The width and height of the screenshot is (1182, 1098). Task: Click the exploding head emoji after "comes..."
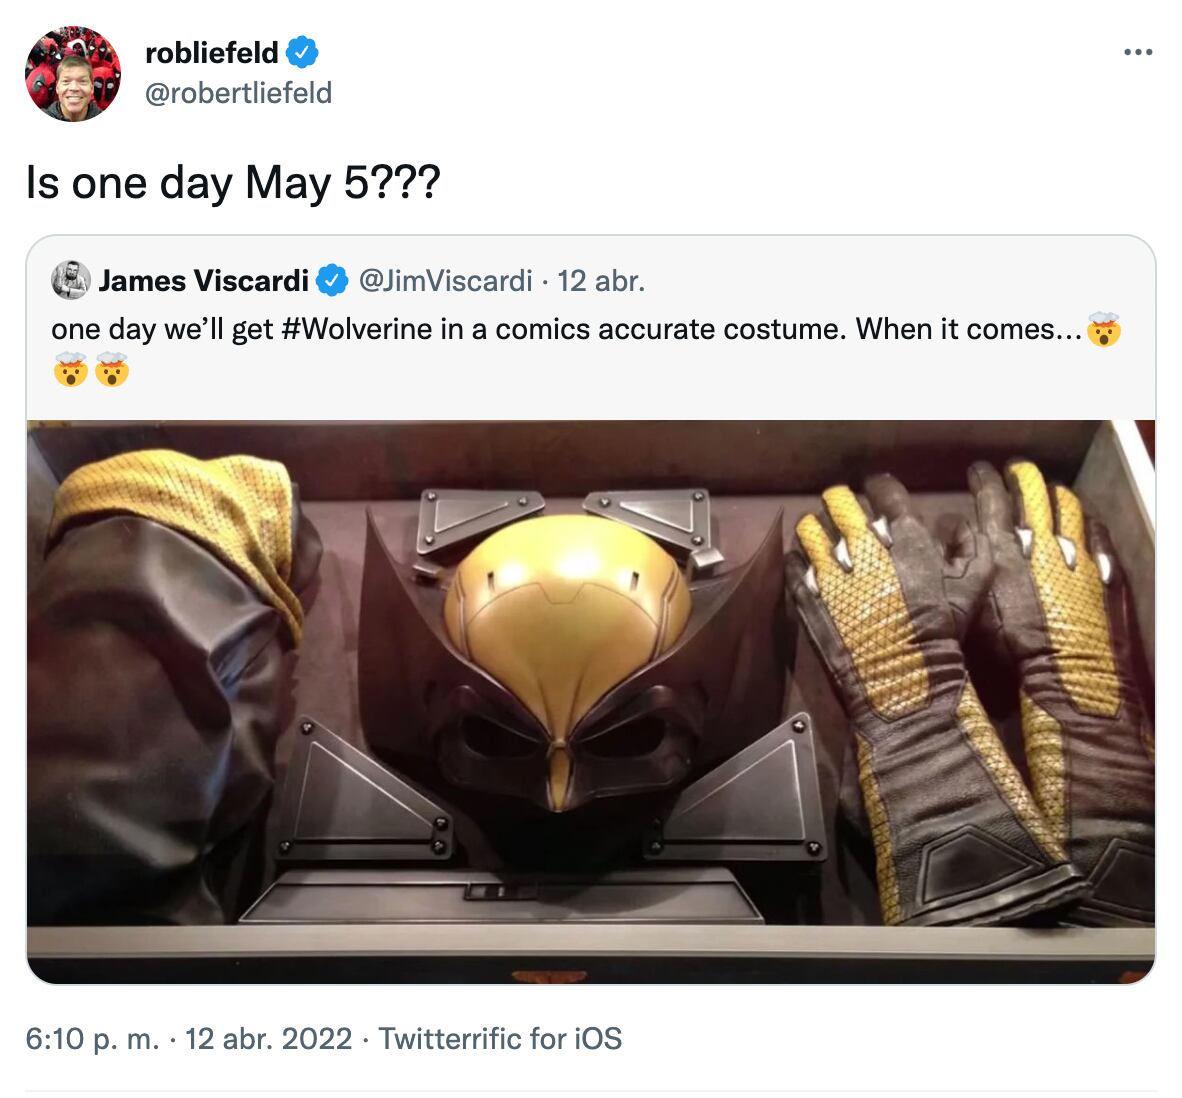pos(1103,329)
